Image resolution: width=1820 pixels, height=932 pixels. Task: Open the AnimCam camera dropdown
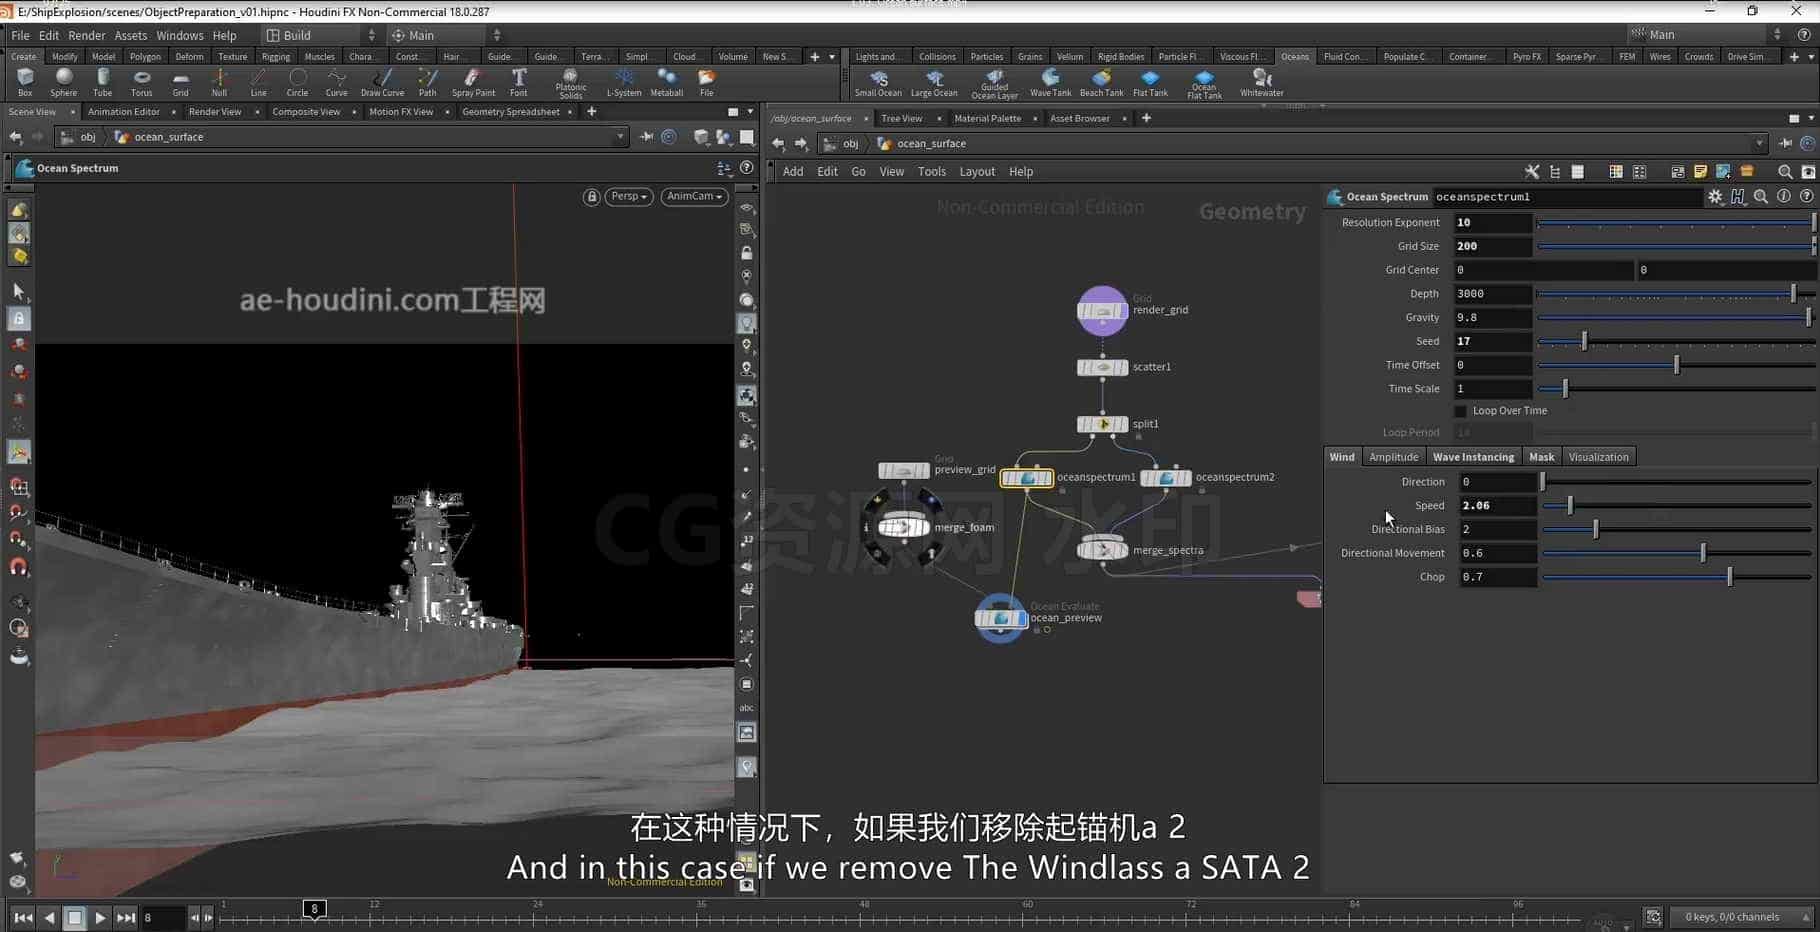(695, 197)
